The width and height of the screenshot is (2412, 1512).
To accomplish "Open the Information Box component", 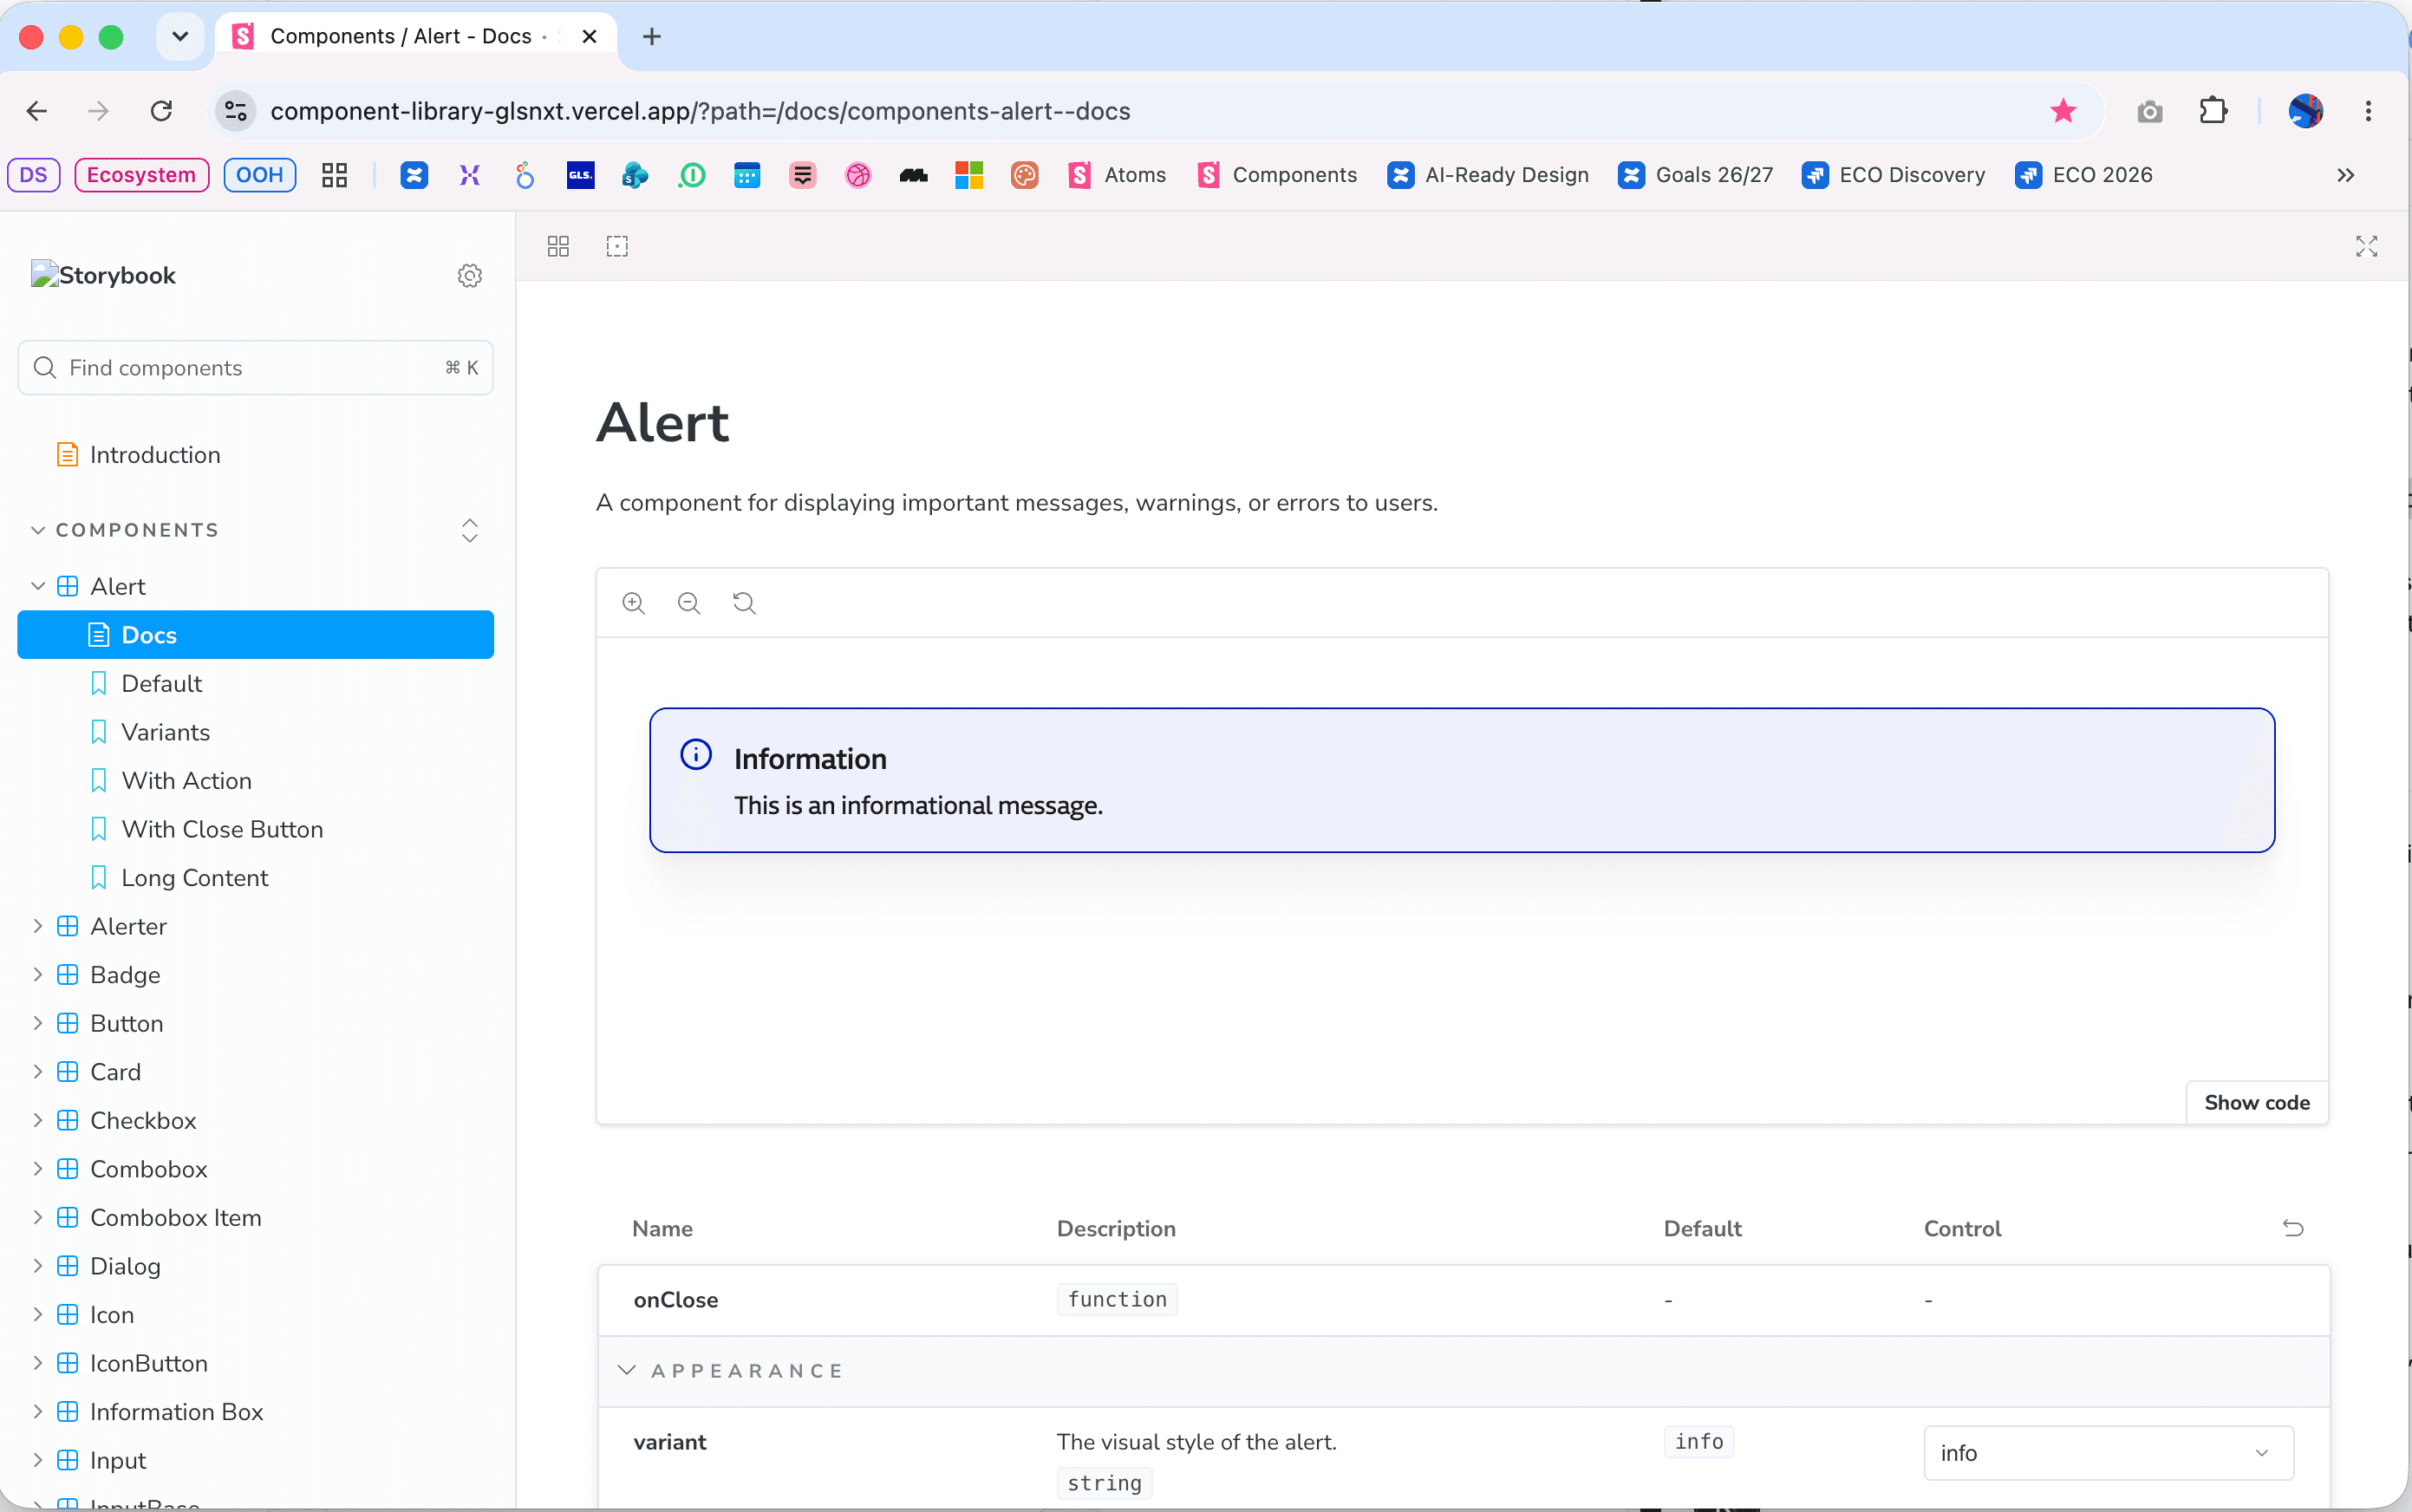I will [176, 1412].
